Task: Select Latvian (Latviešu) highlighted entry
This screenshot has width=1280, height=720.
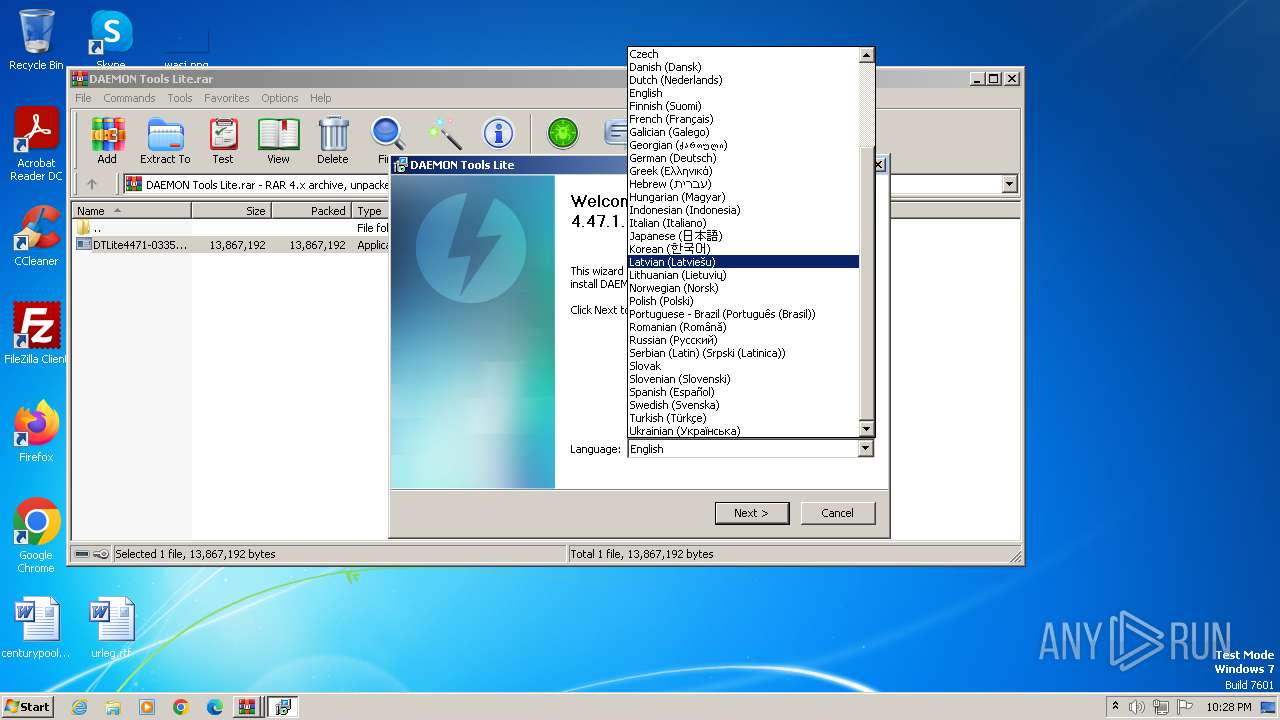Action: click(743, 262)
